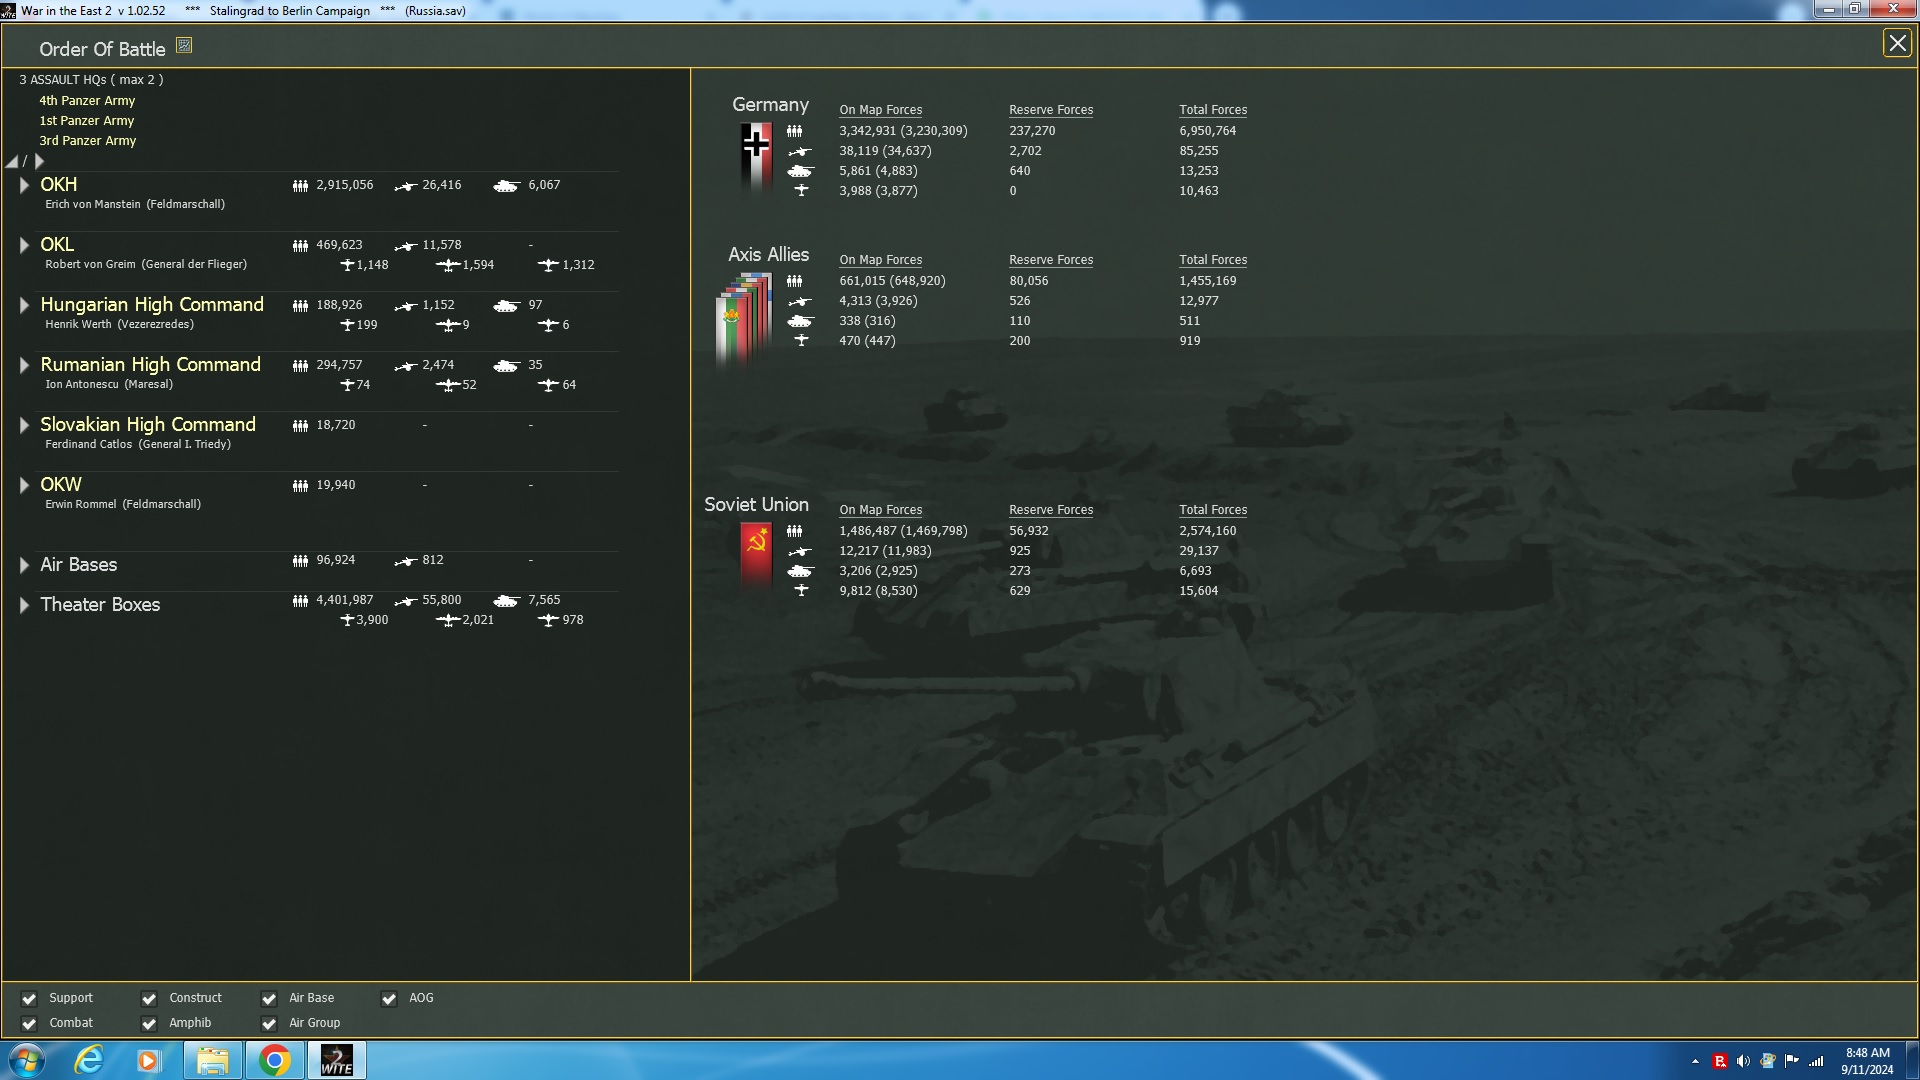The image size is (1920, 1080).
Task: Open the WITE app in the taskbar
Action: pyautogui.click(x=336, y=1060)
